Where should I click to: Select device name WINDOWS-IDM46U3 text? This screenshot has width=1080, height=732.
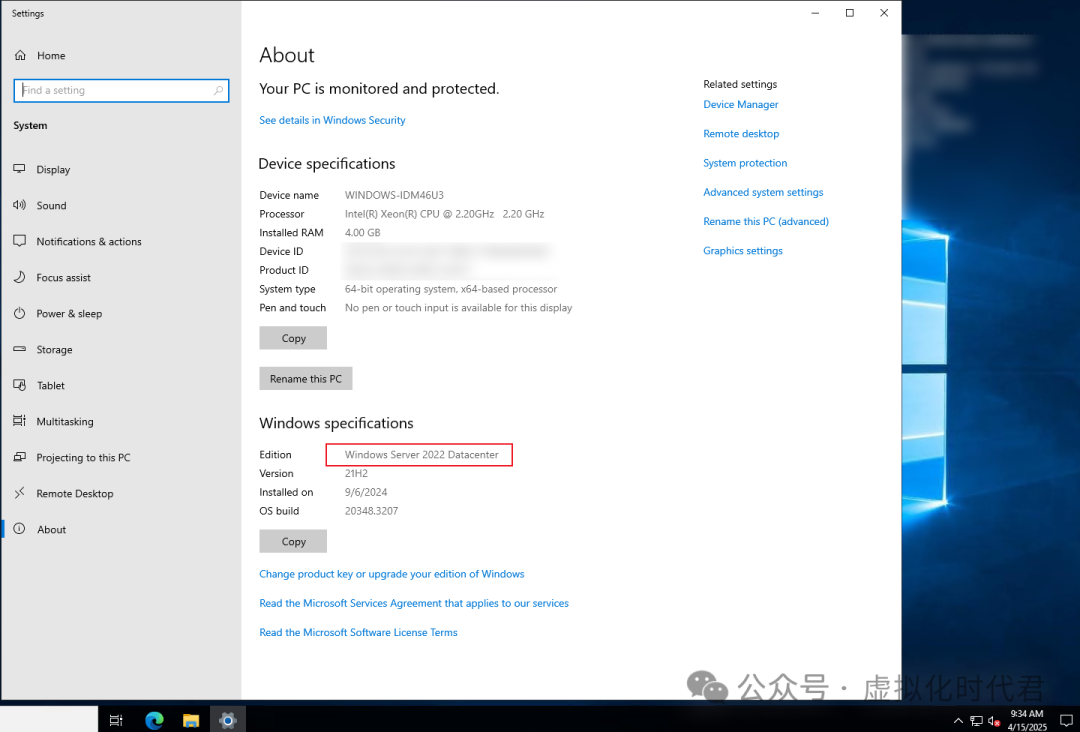pos(394,195)
